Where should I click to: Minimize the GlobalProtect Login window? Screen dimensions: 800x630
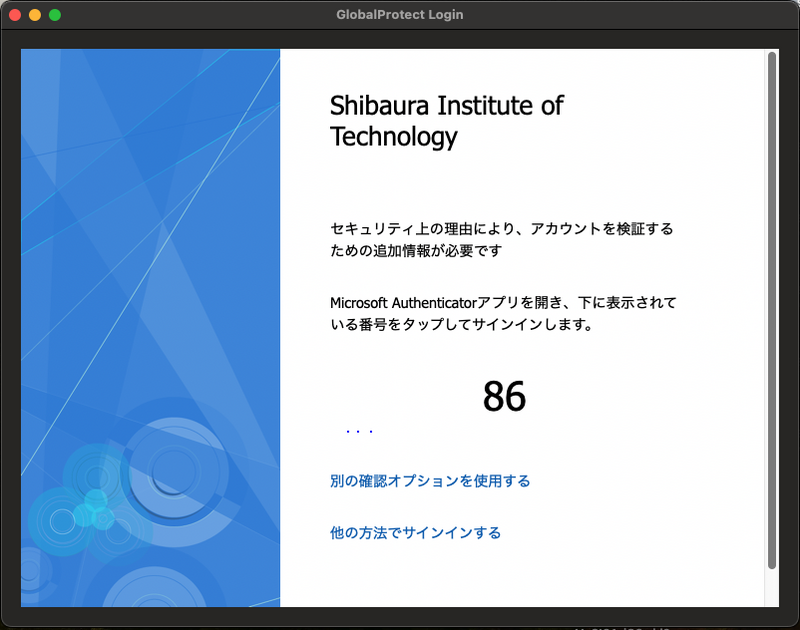(x=35, y=15)
